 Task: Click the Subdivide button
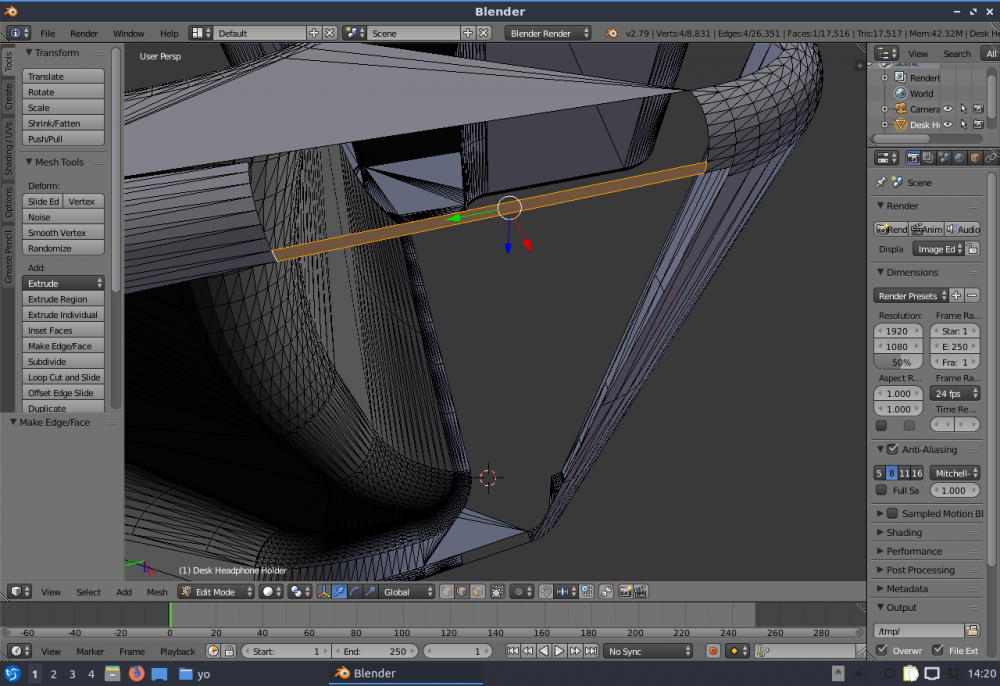tap(64, 362)
